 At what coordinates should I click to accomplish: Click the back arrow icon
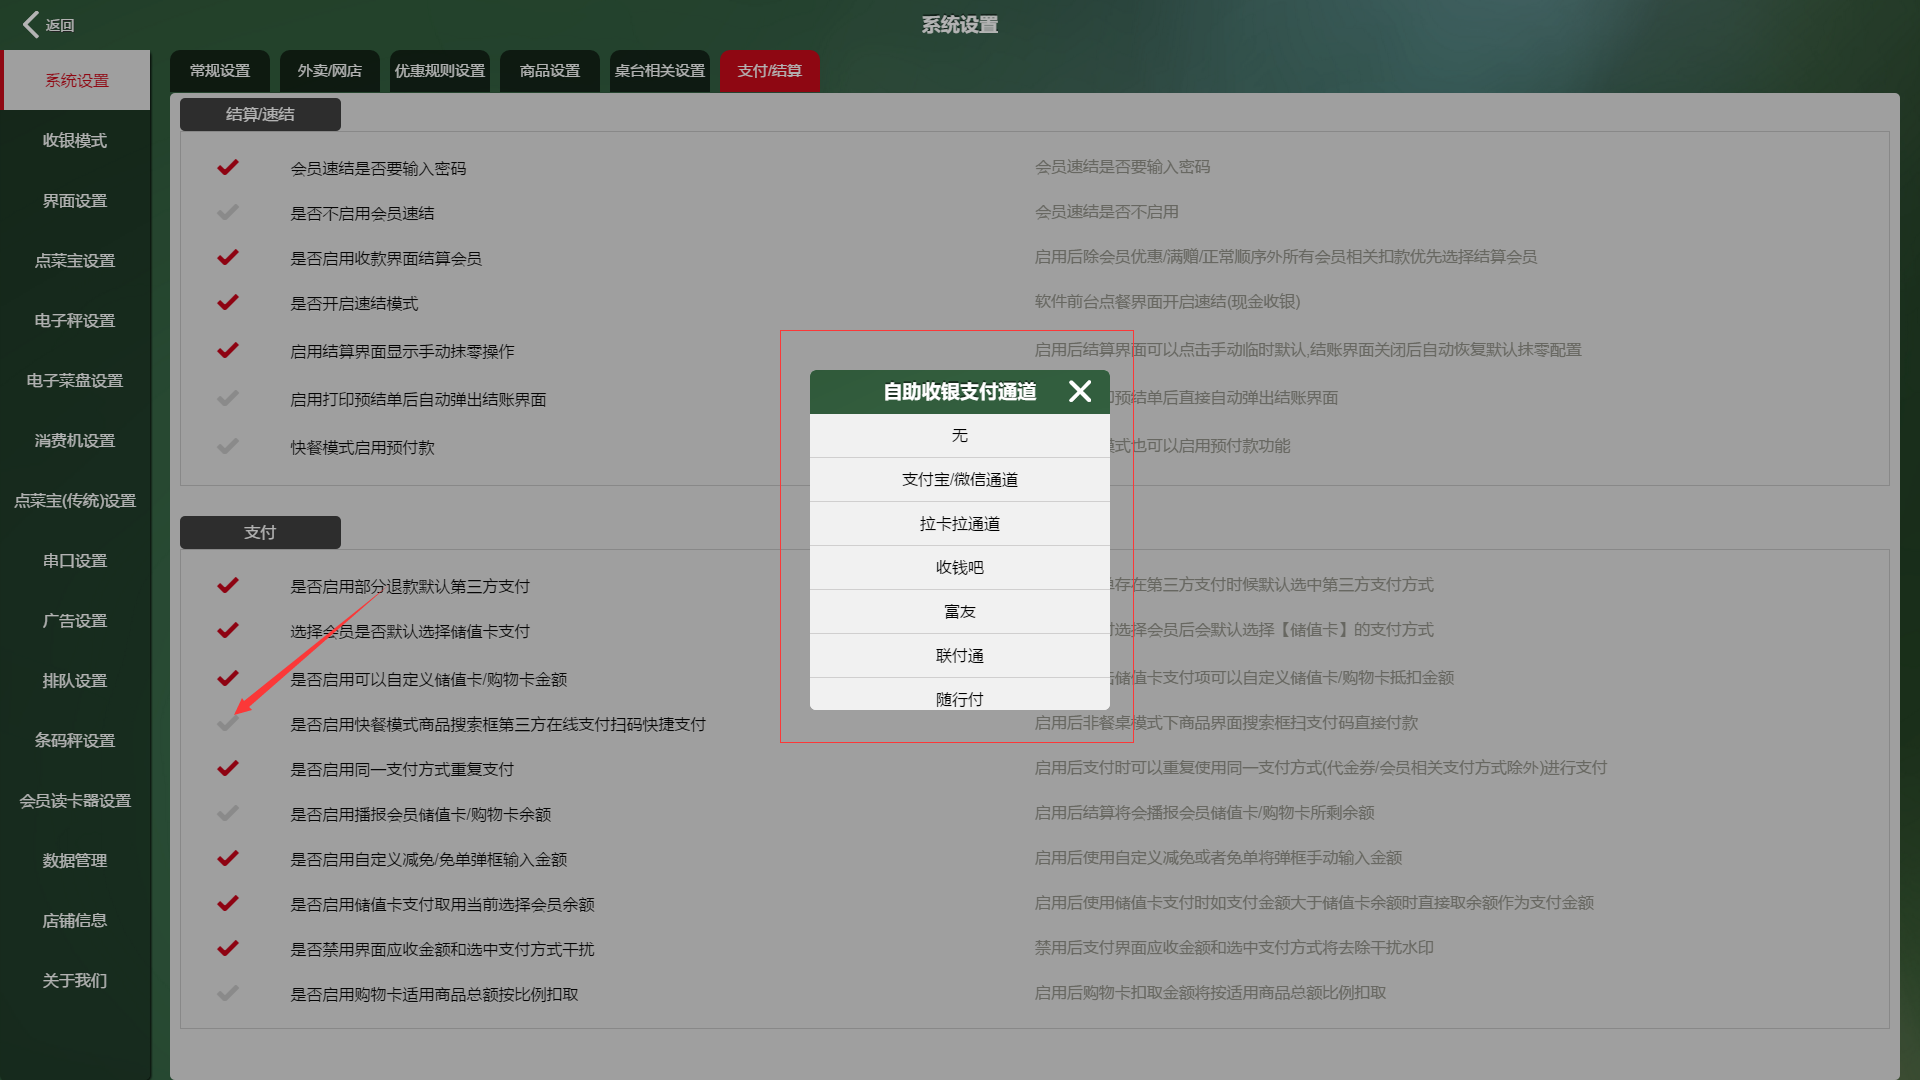coord(32,24)
